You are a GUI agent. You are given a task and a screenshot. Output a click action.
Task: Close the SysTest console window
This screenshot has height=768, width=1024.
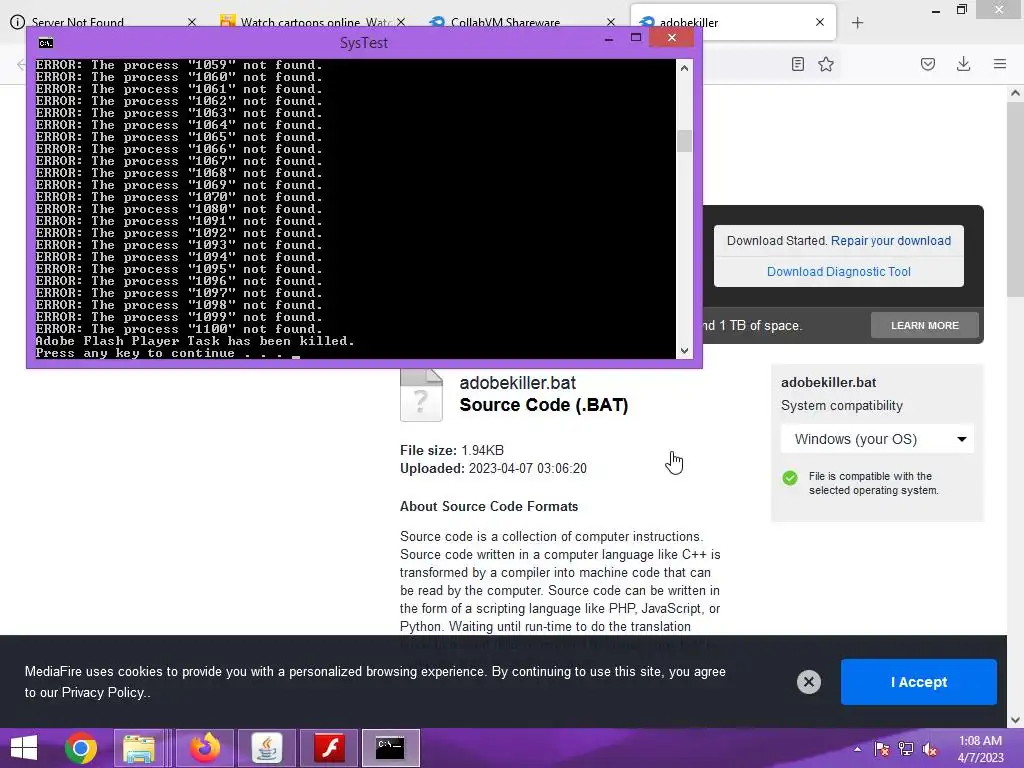(x=671, y=38)
